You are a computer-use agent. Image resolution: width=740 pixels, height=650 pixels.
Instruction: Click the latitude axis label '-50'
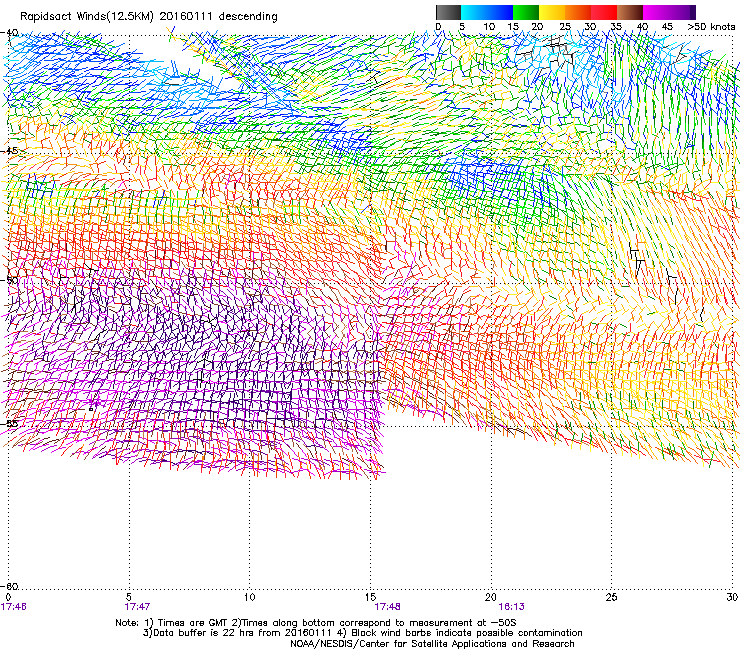(x=9, y=280)
